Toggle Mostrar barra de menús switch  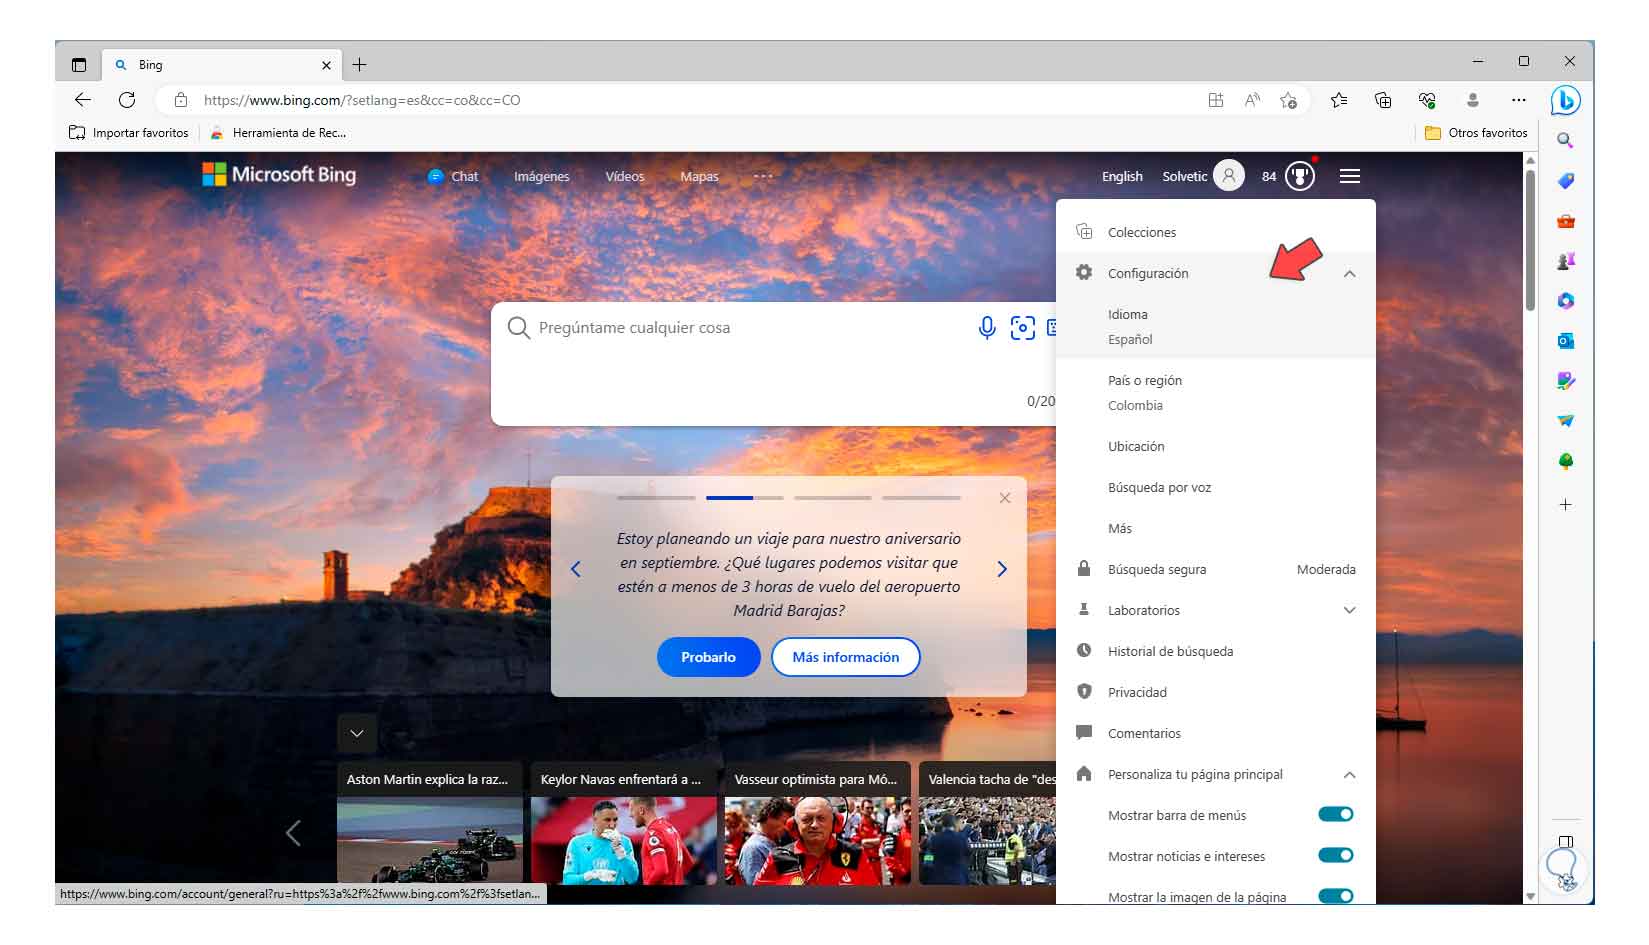(x=1336, y=815)
